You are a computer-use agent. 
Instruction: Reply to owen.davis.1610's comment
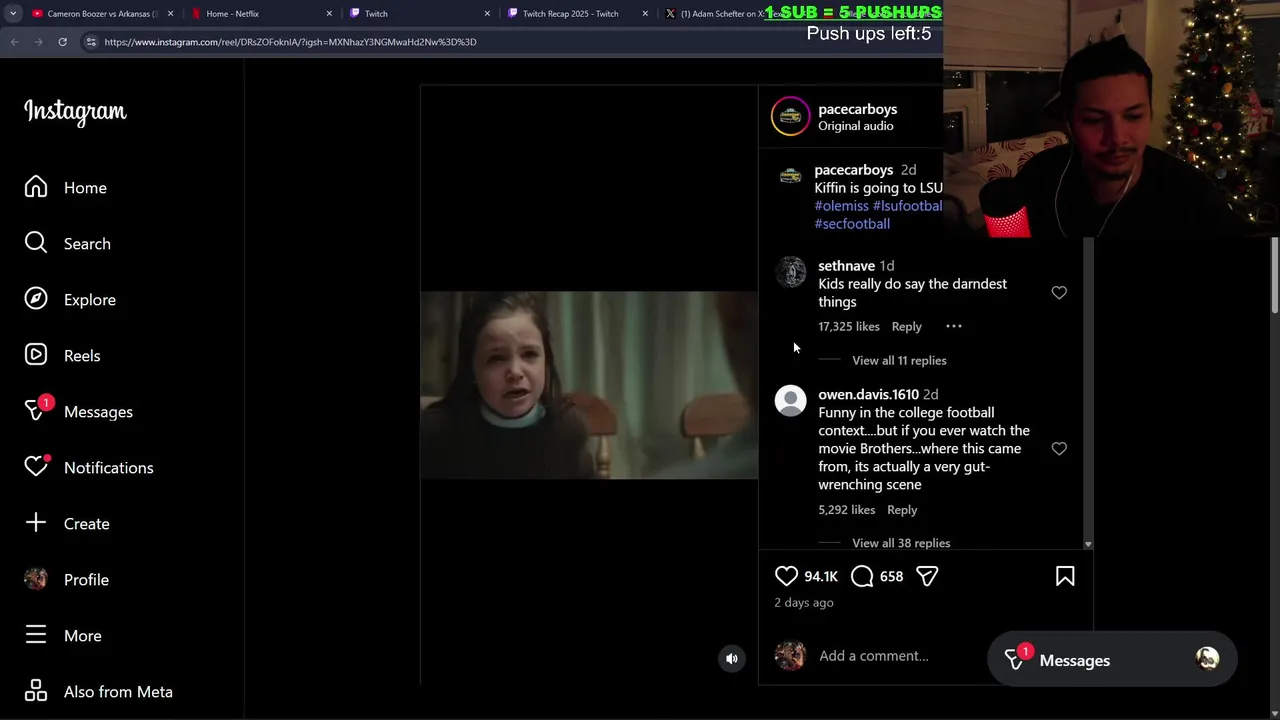point(901,509)
